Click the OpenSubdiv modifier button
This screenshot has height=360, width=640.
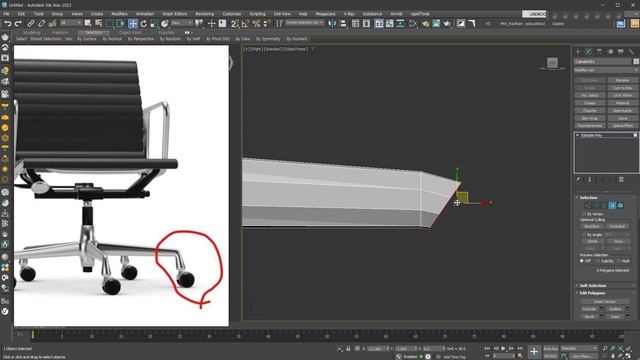point(622,111)
